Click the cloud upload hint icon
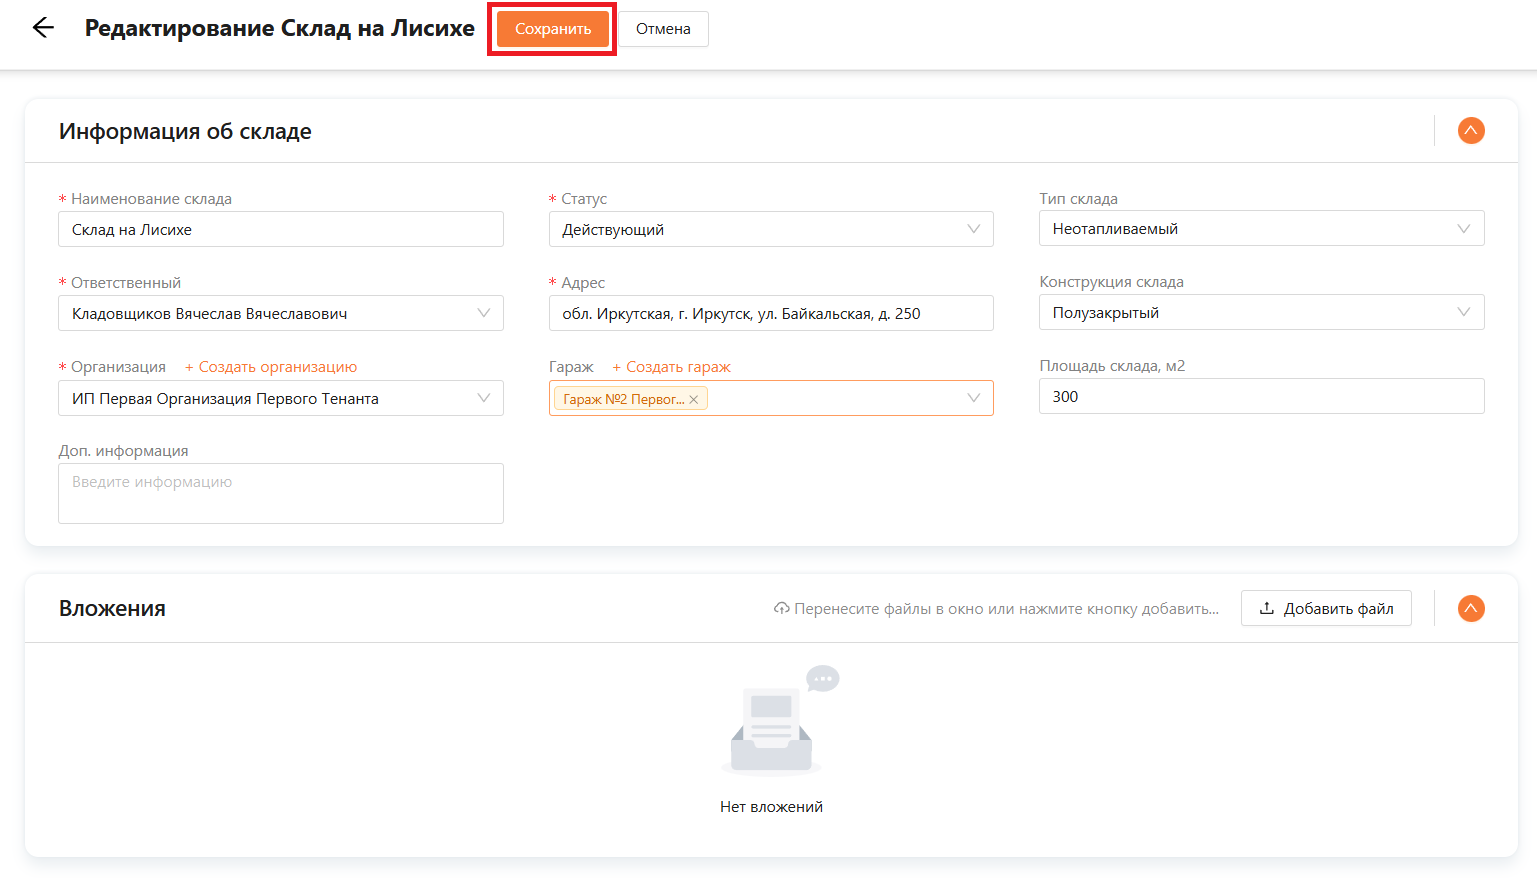The image size is (1537, 878). (782, 608)
